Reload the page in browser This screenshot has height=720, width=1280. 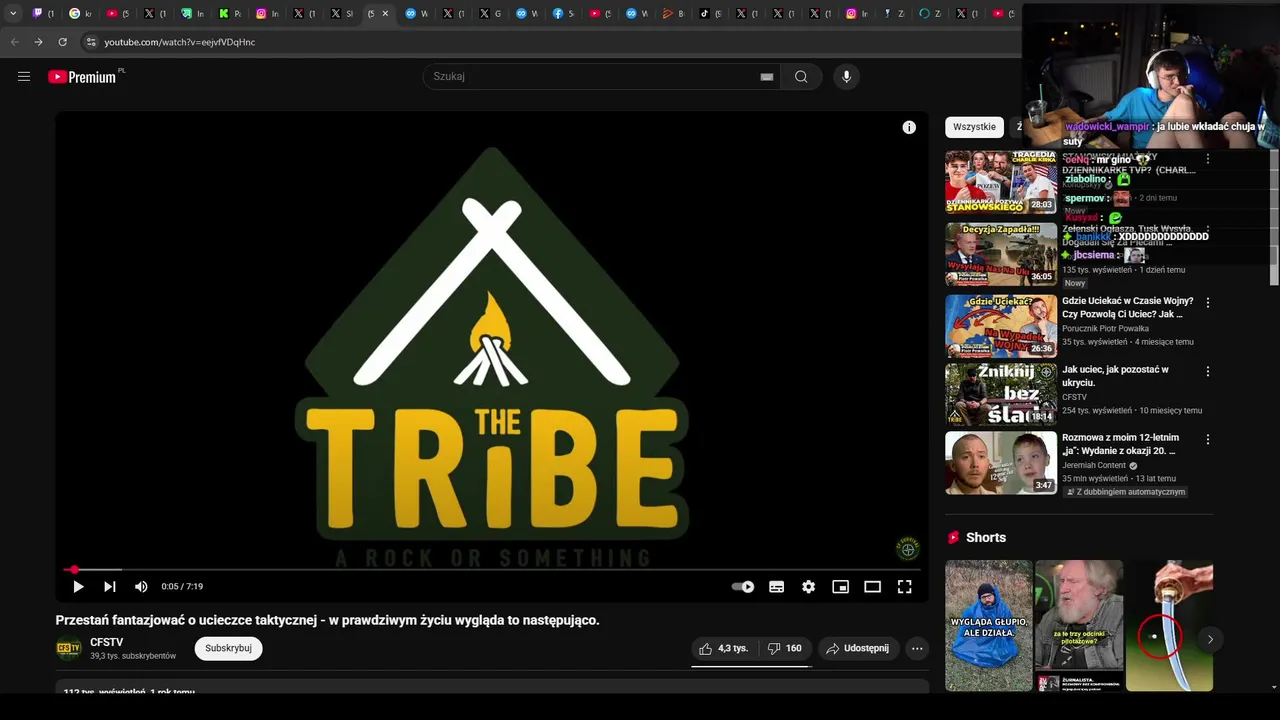pos(62,42)
